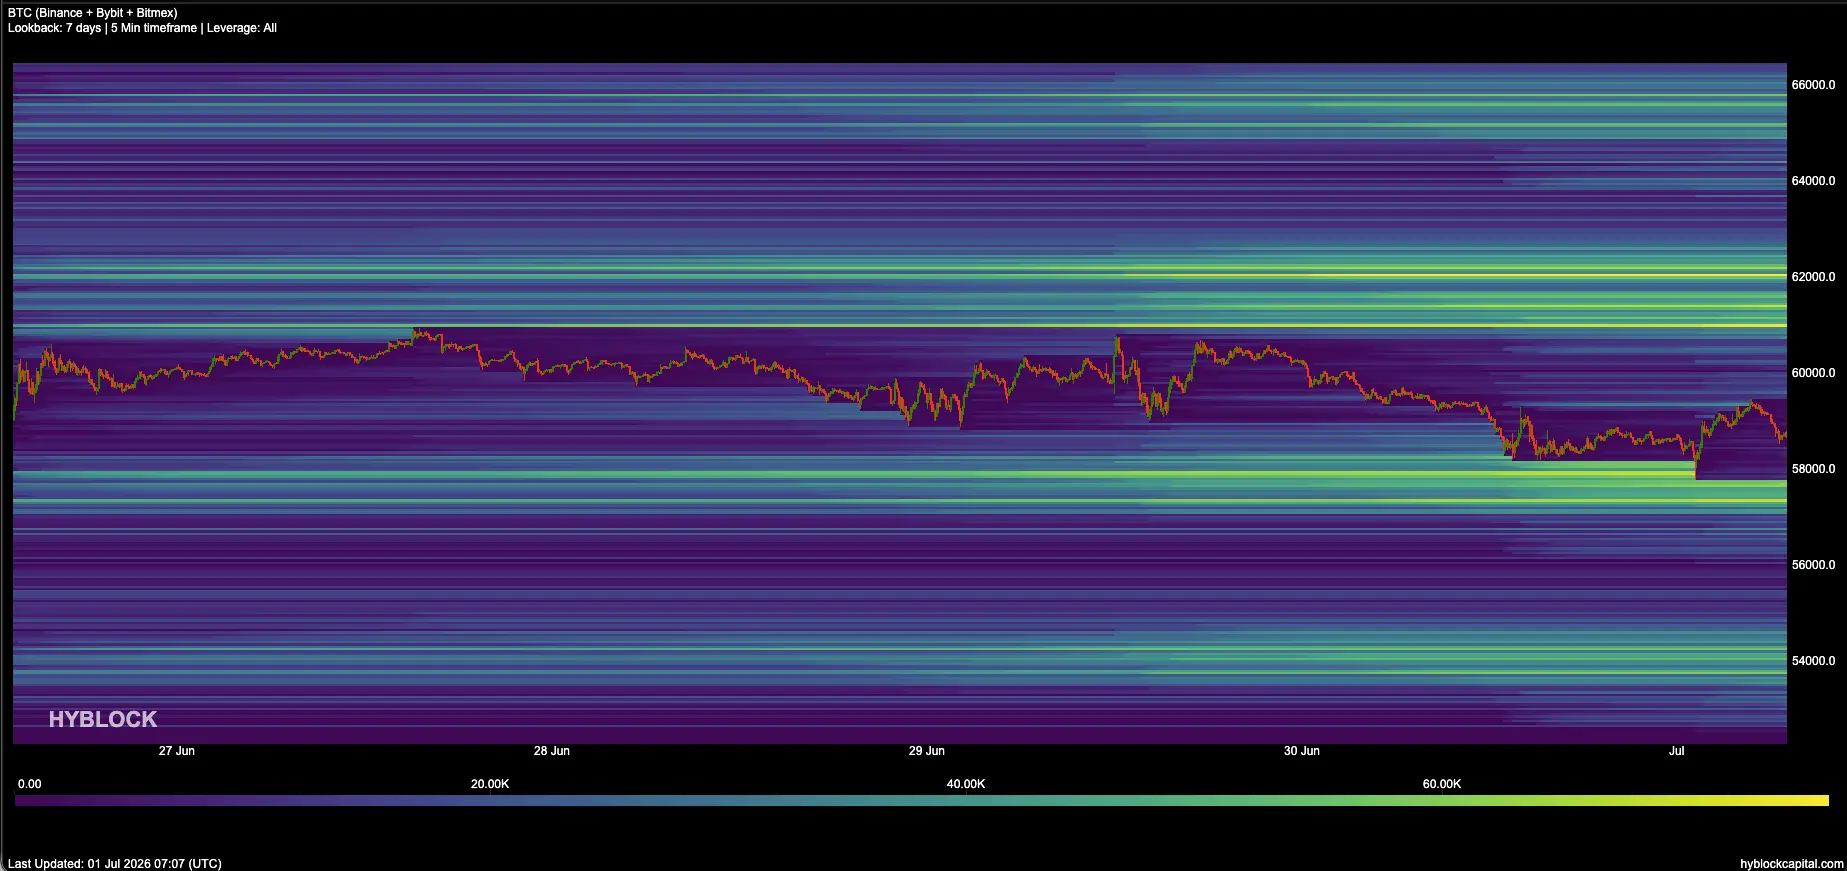Select the 60000.0 price axis label

coord(1813,373)
